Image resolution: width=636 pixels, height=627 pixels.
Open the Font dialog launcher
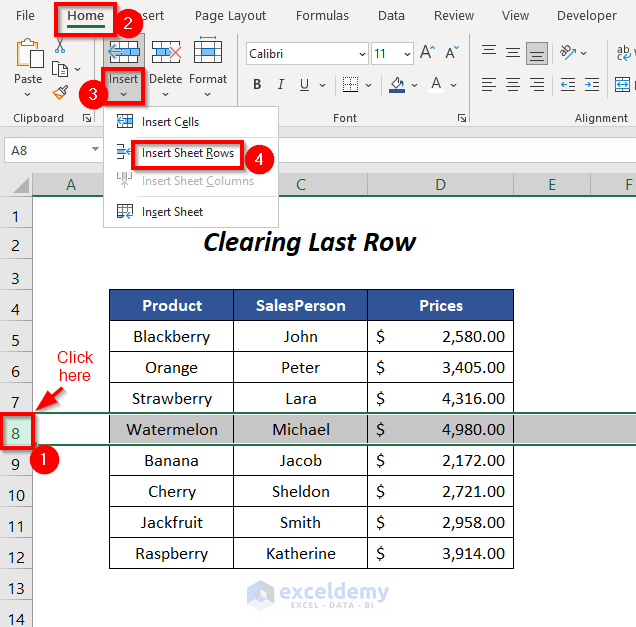click(x=462, y=118)
